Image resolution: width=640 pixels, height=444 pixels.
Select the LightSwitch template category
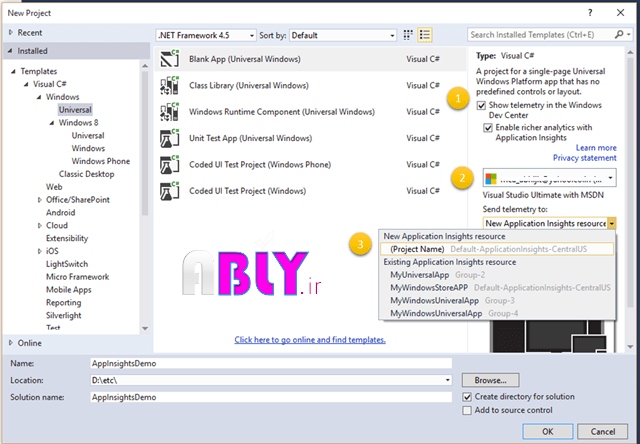pos(67,264)
